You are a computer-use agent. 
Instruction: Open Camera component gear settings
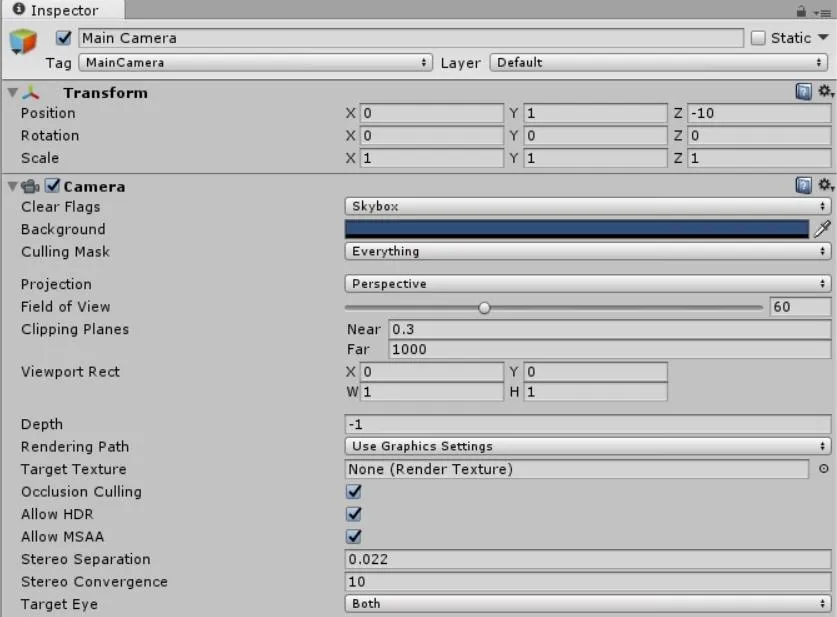(826, 185)
